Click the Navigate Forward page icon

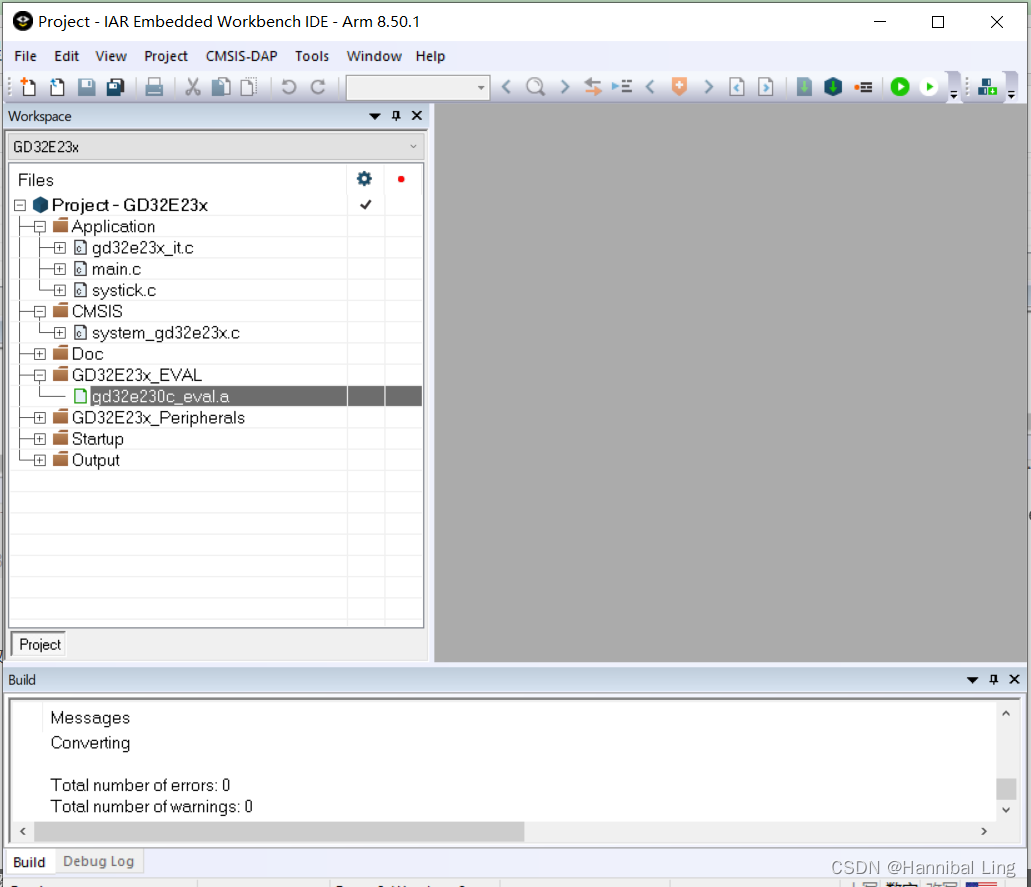[766, 87]
